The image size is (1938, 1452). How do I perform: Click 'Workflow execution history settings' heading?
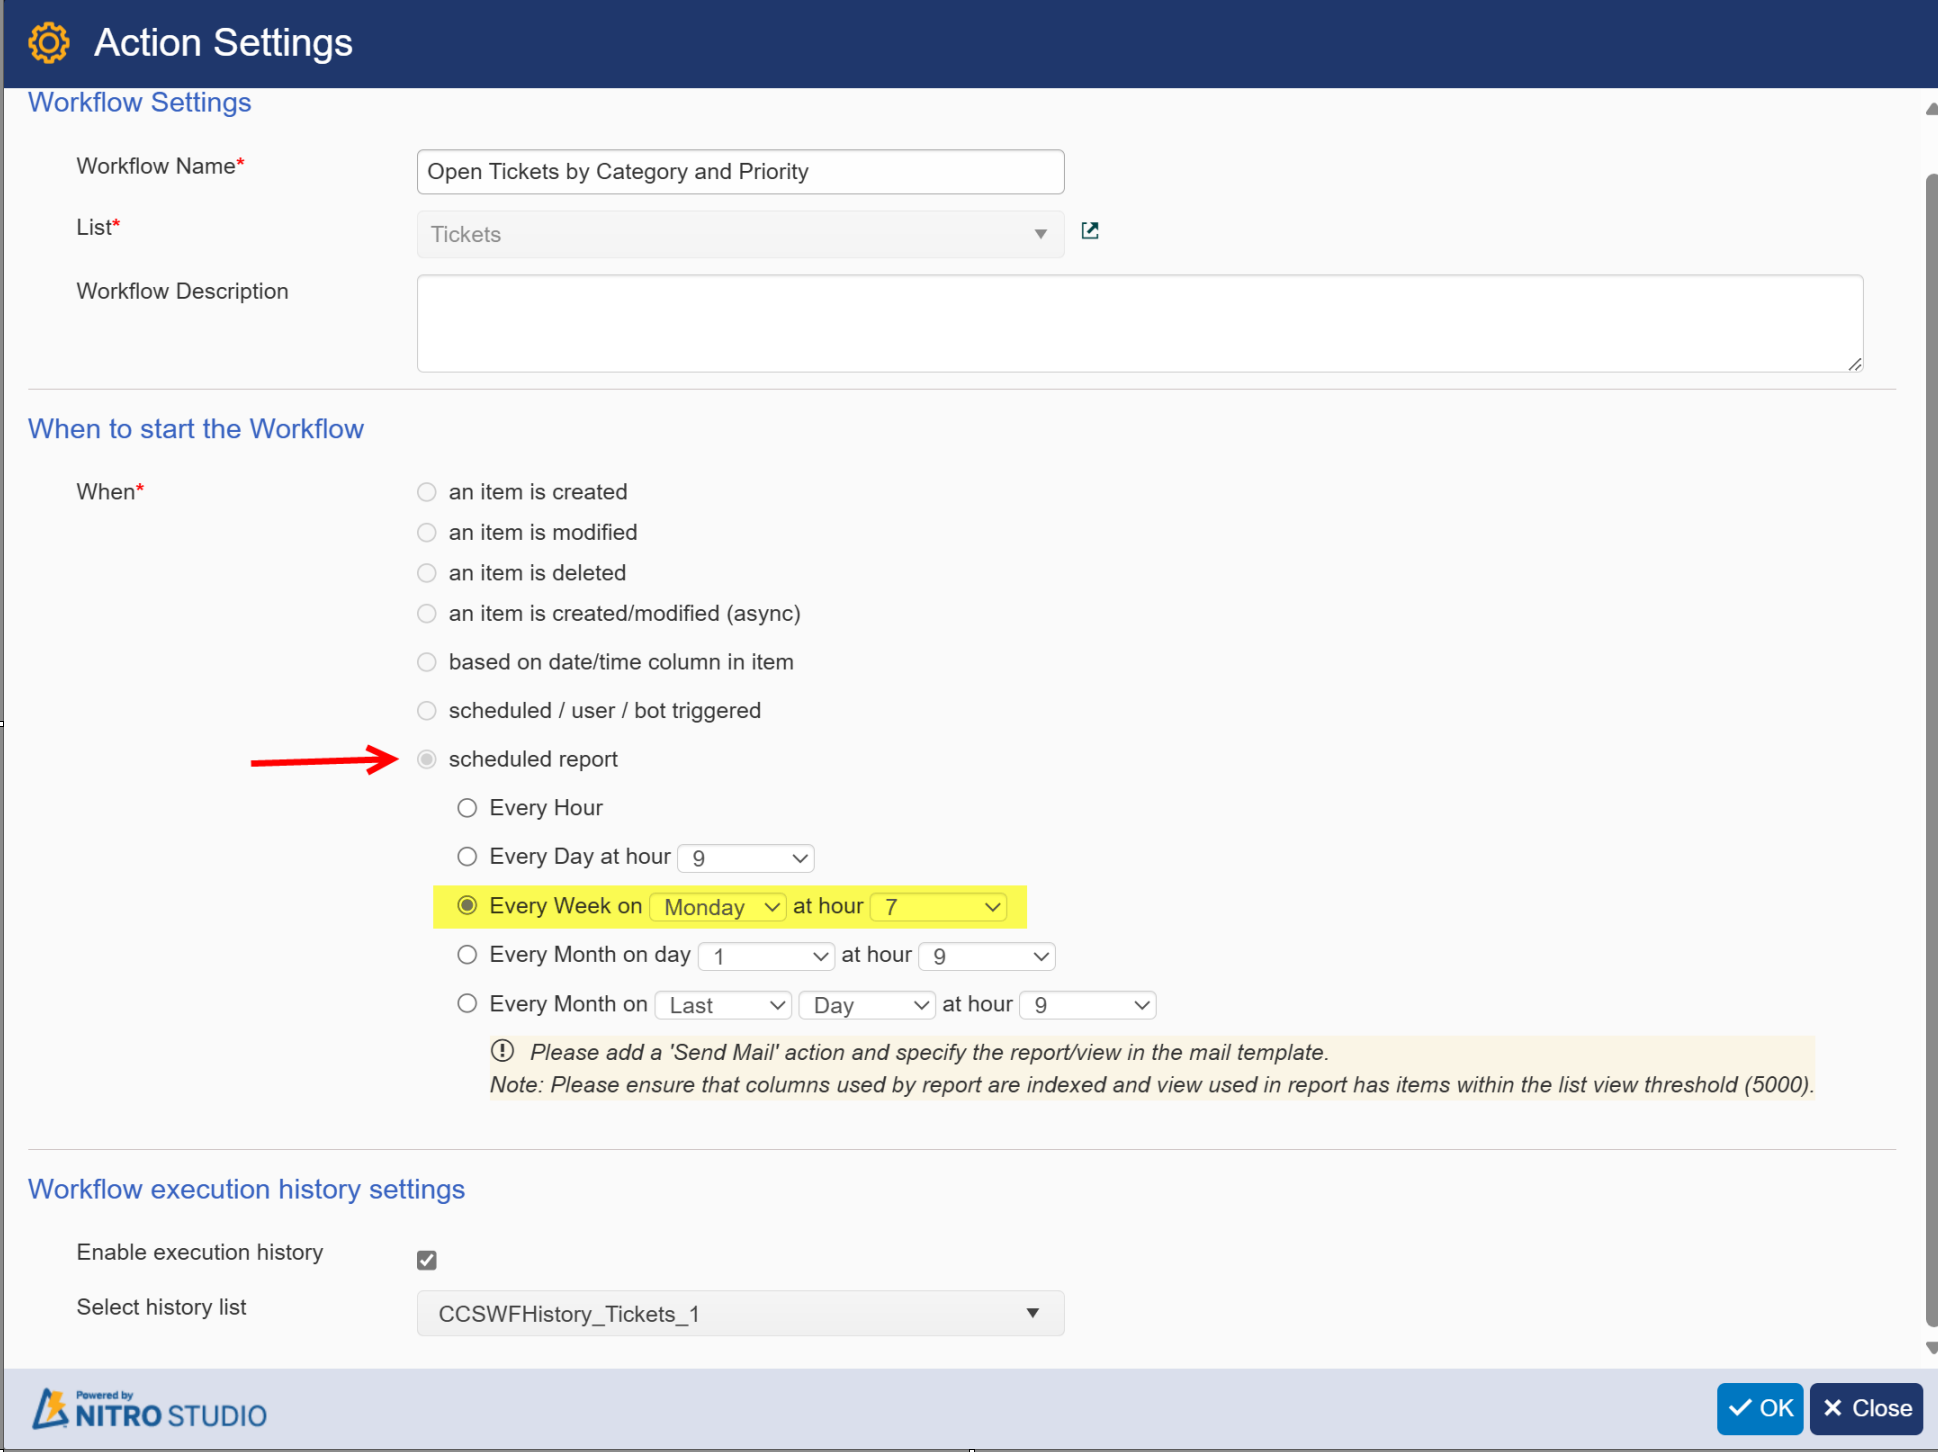[246, 1189]
